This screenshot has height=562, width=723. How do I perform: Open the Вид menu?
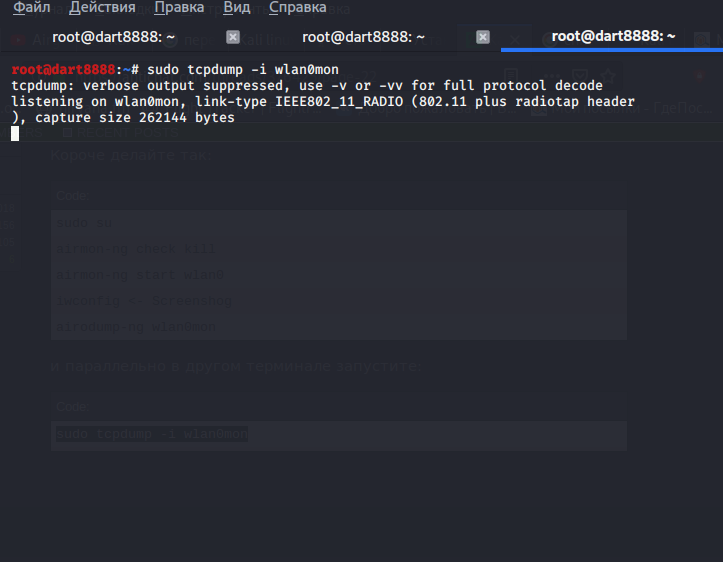click(x=237, y=8)
